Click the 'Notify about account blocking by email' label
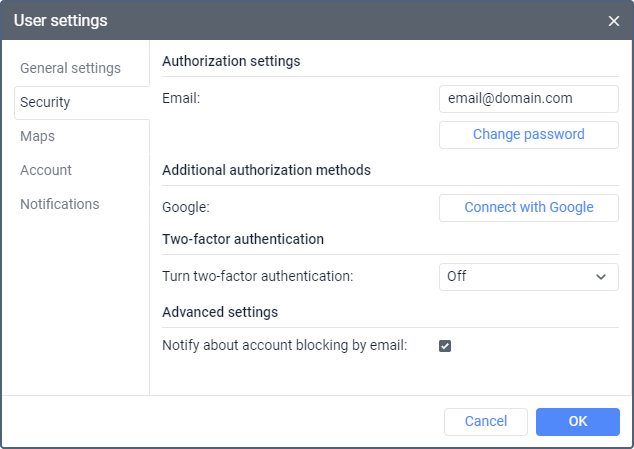 tap(284, 346)
